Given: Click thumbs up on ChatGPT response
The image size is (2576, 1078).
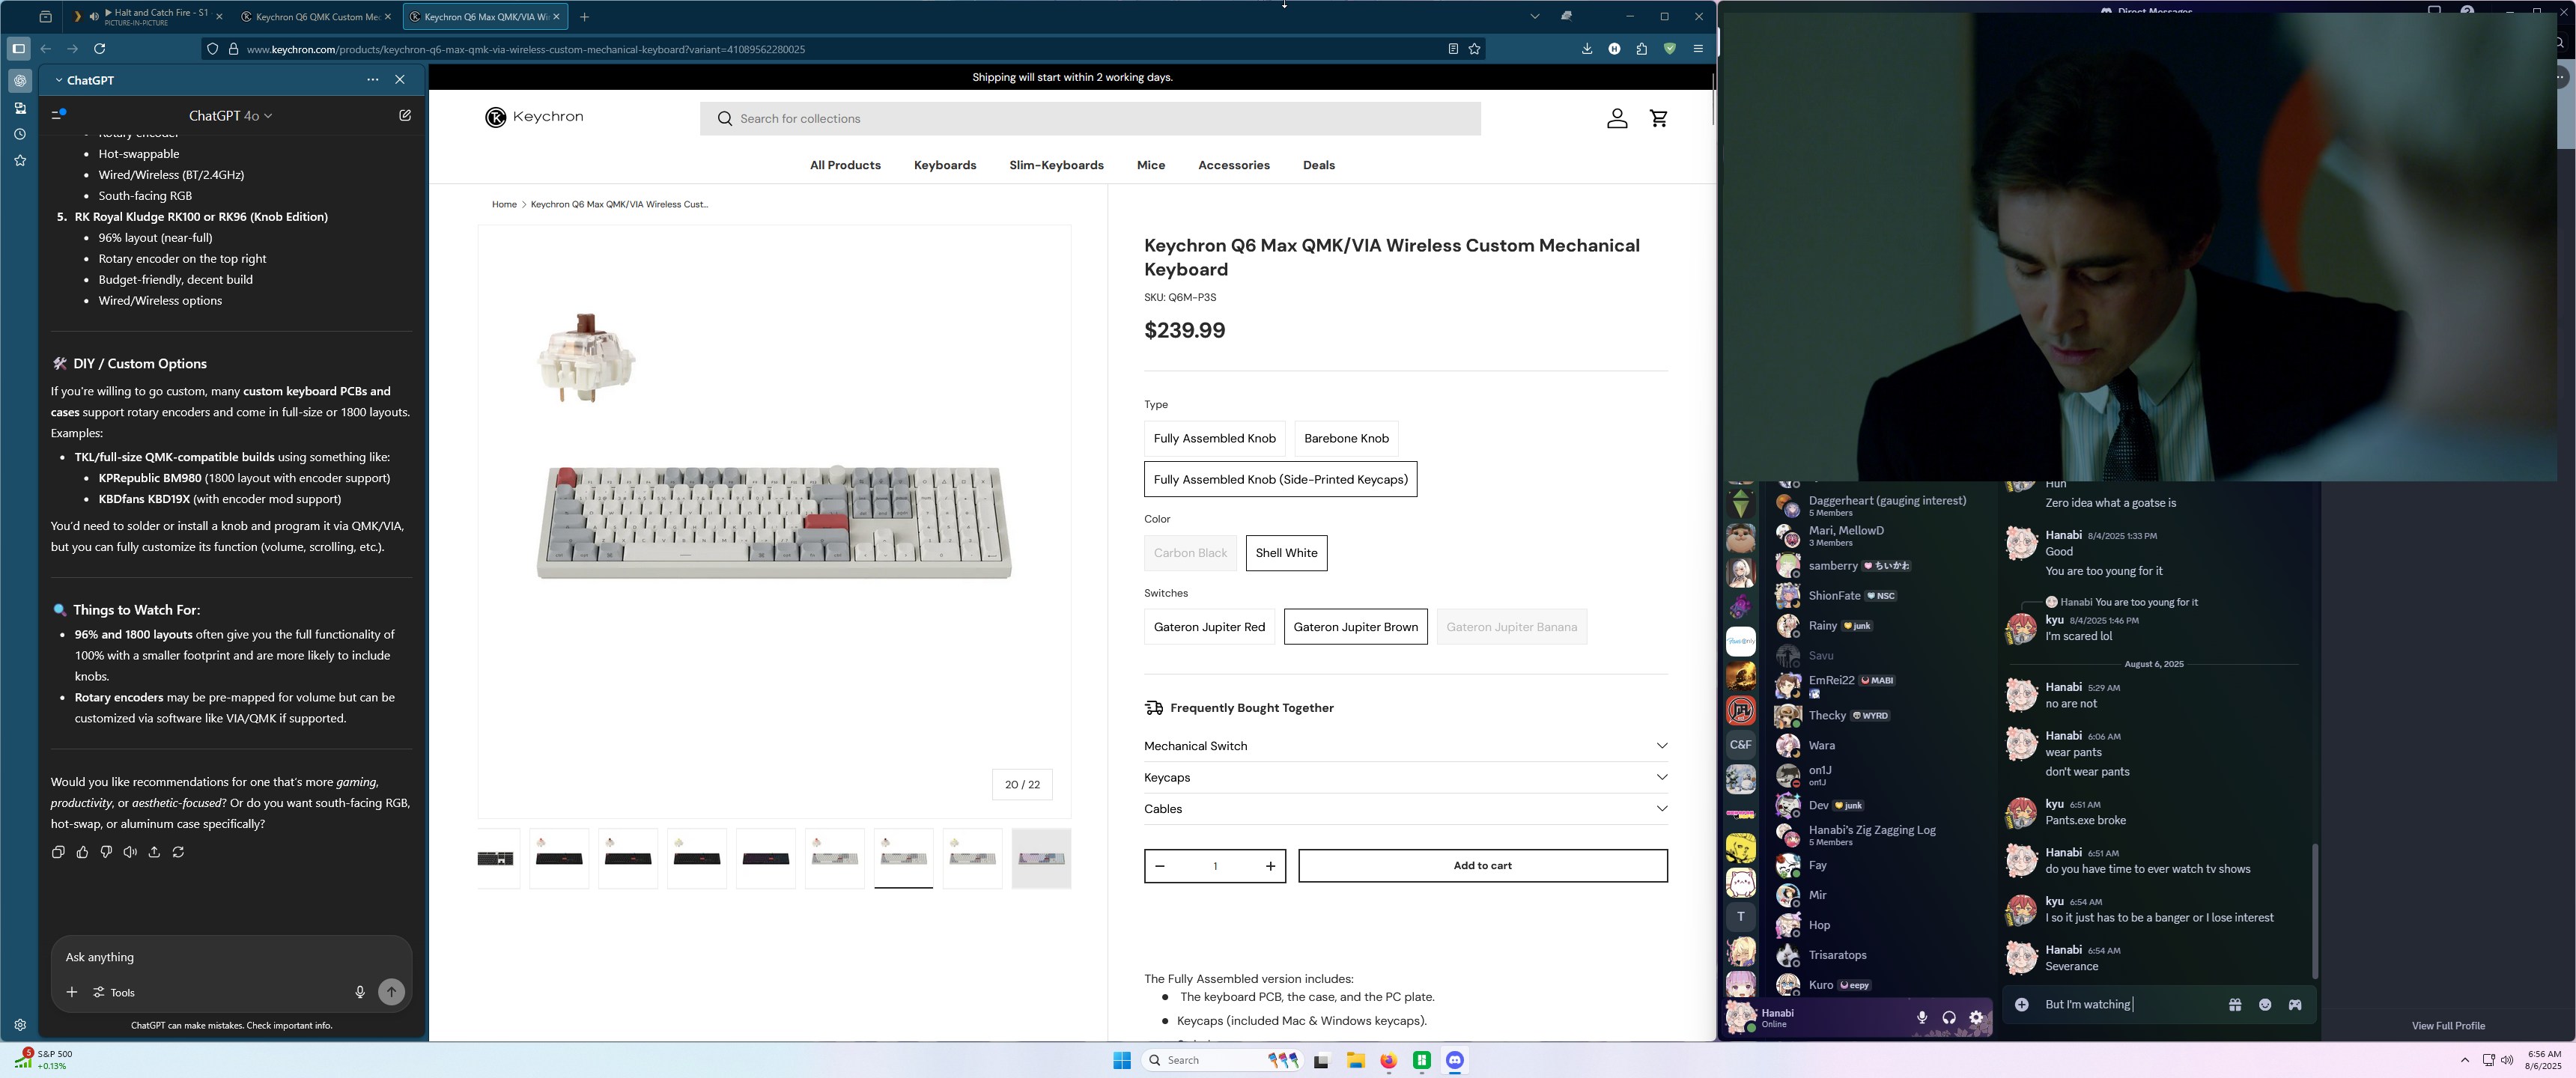Looking at the screenshot, I should tap(82, 852).
